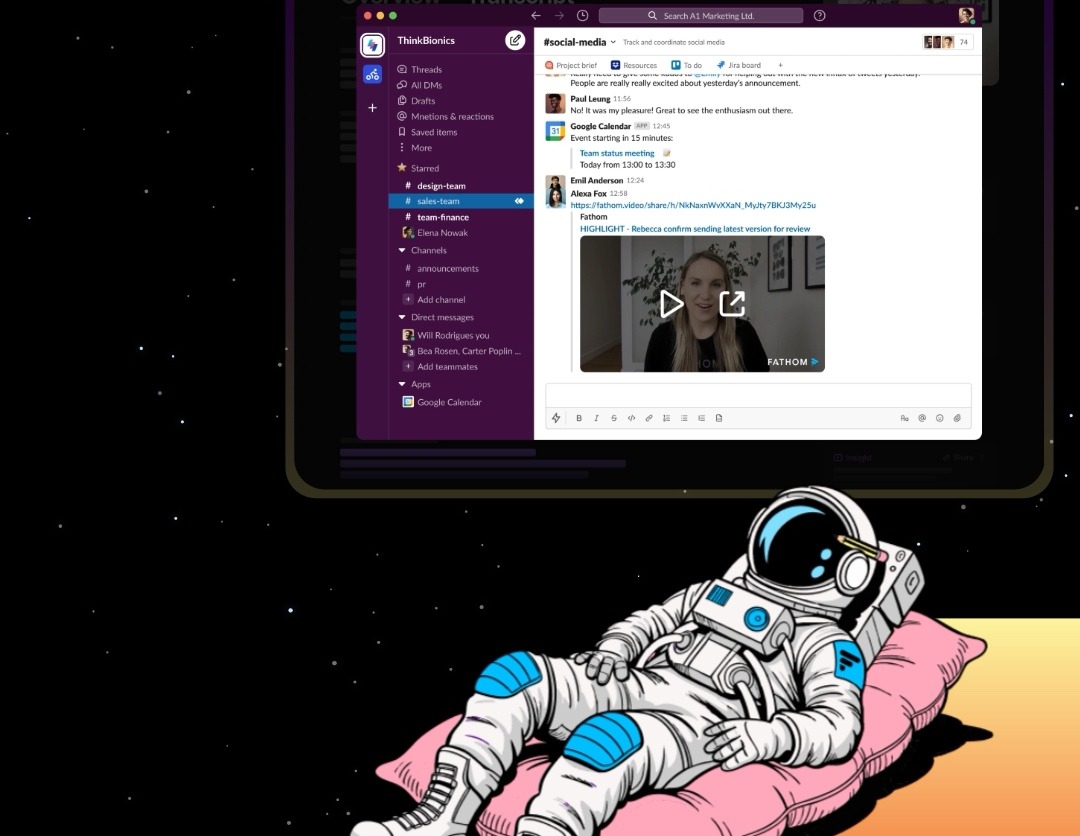Insert a code block in composer
This screenshot has width=1080, height=836.
(x=719, y=418)
